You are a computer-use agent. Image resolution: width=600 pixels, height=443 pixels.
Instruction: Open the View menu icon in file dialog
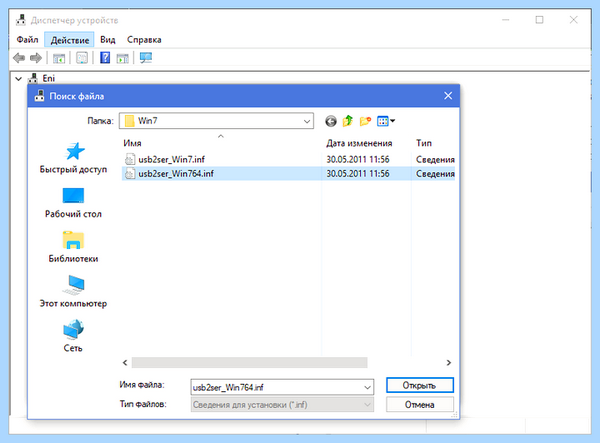(386, 121)
